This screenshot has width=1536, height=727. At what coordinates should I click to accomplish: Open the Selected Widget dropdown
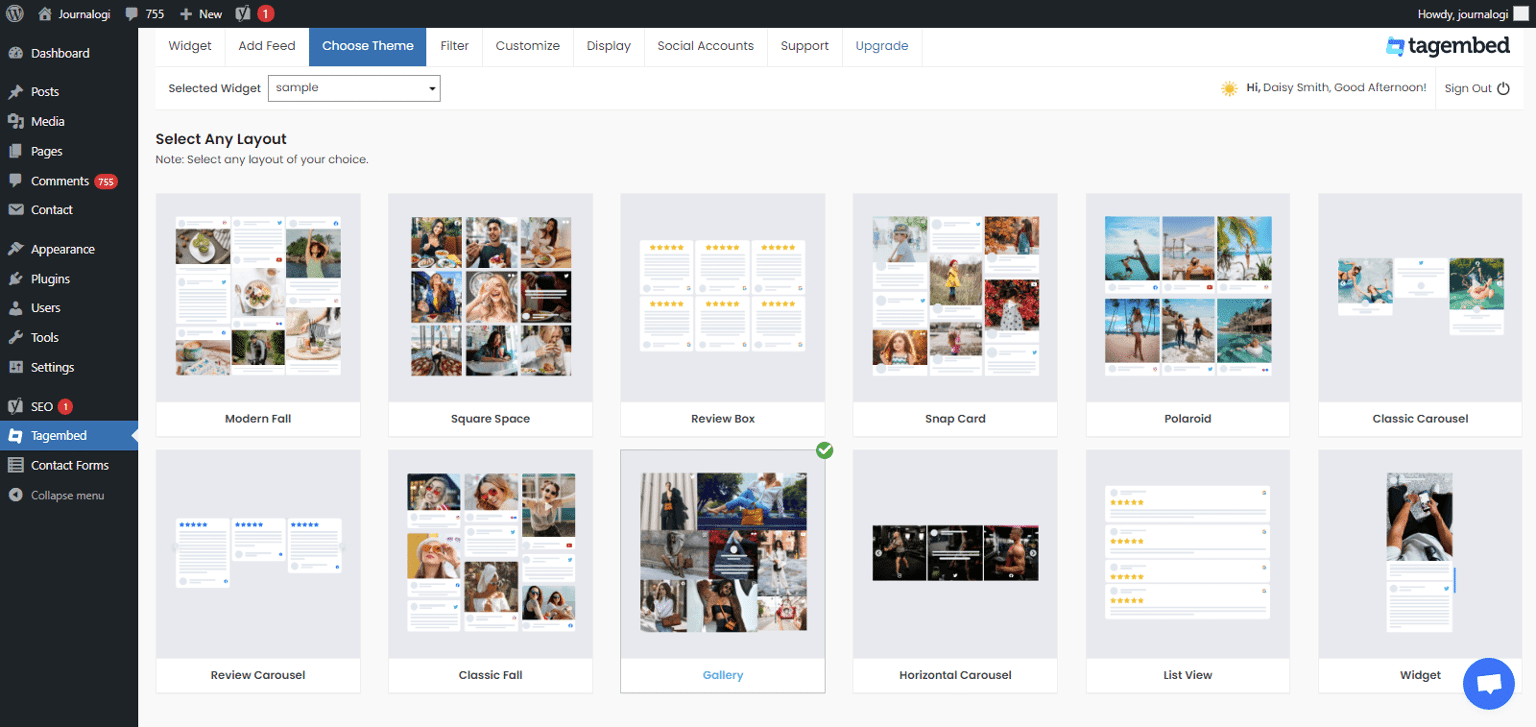(x=354, y=88)
